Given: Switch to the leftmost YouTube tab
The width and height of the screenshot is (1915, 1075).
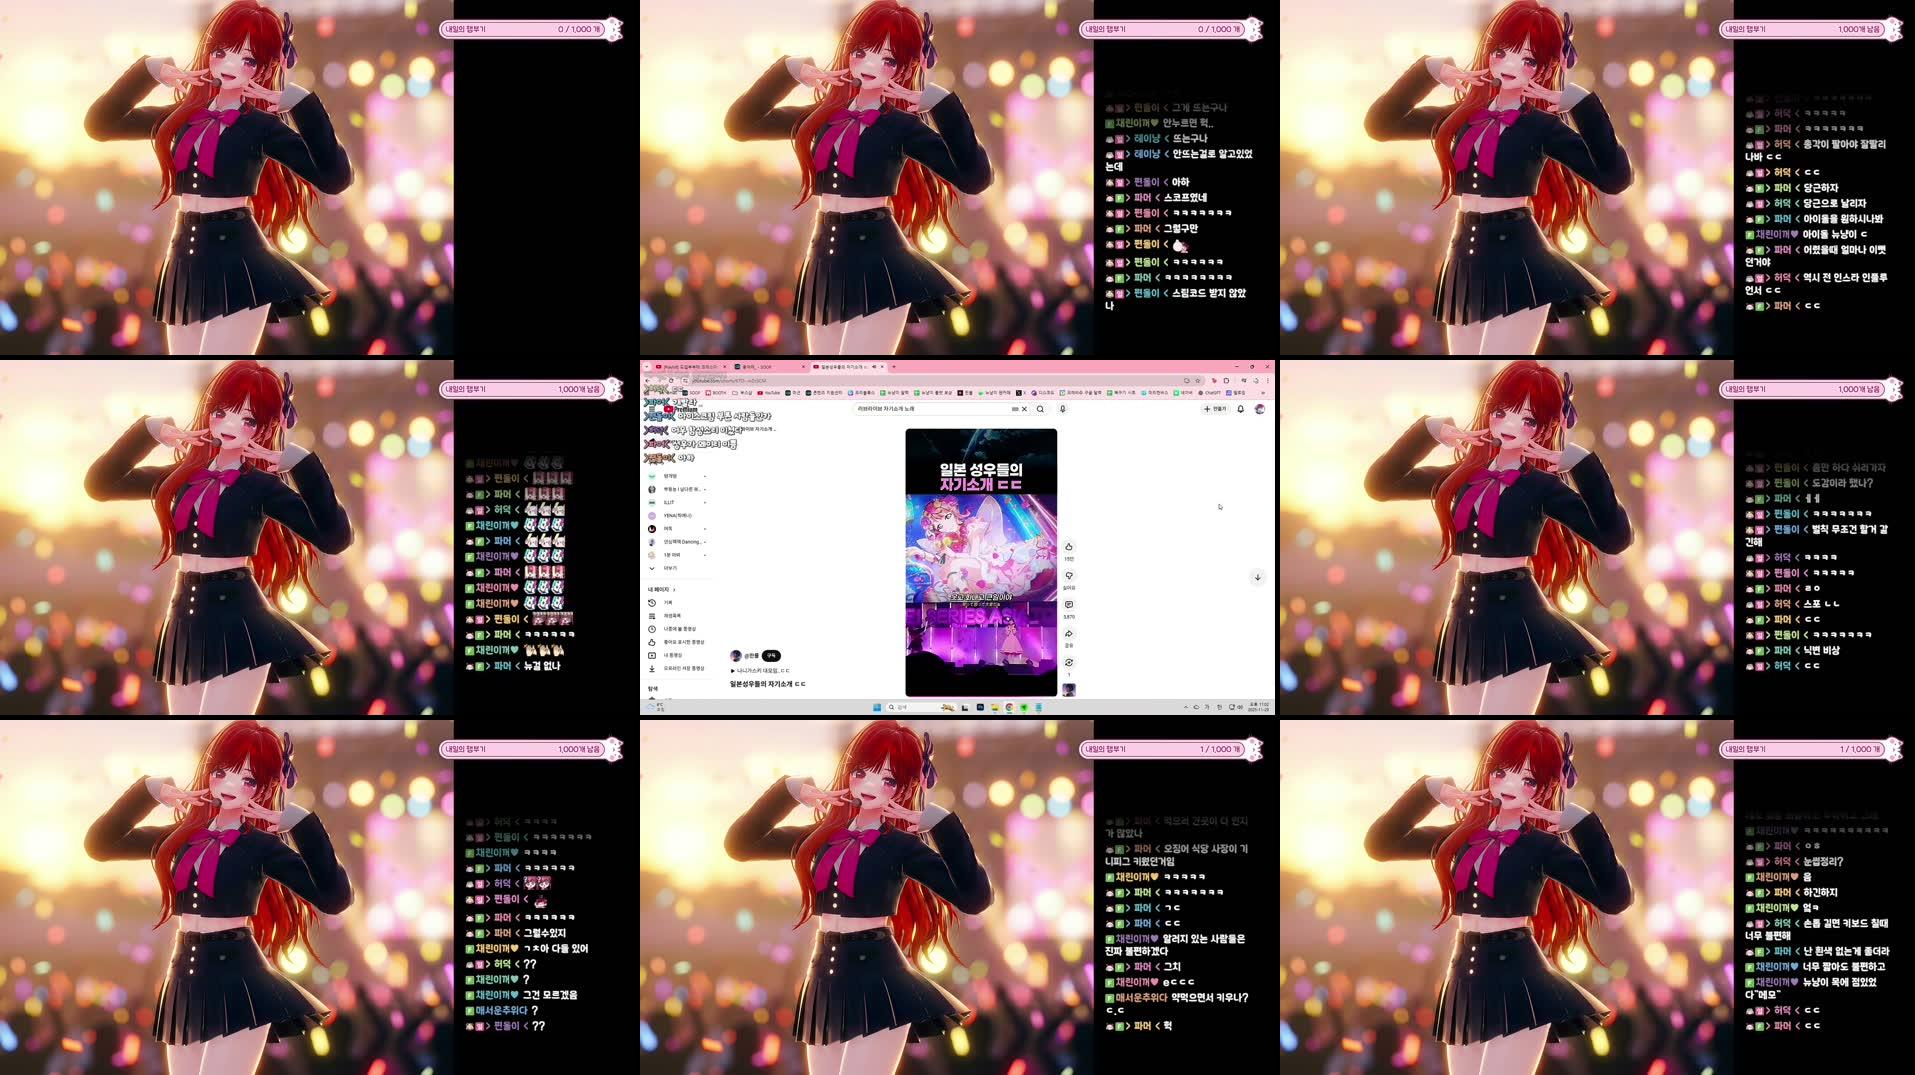Looking at the screenshot, I should pyautogui.click(x=688, y=367).
